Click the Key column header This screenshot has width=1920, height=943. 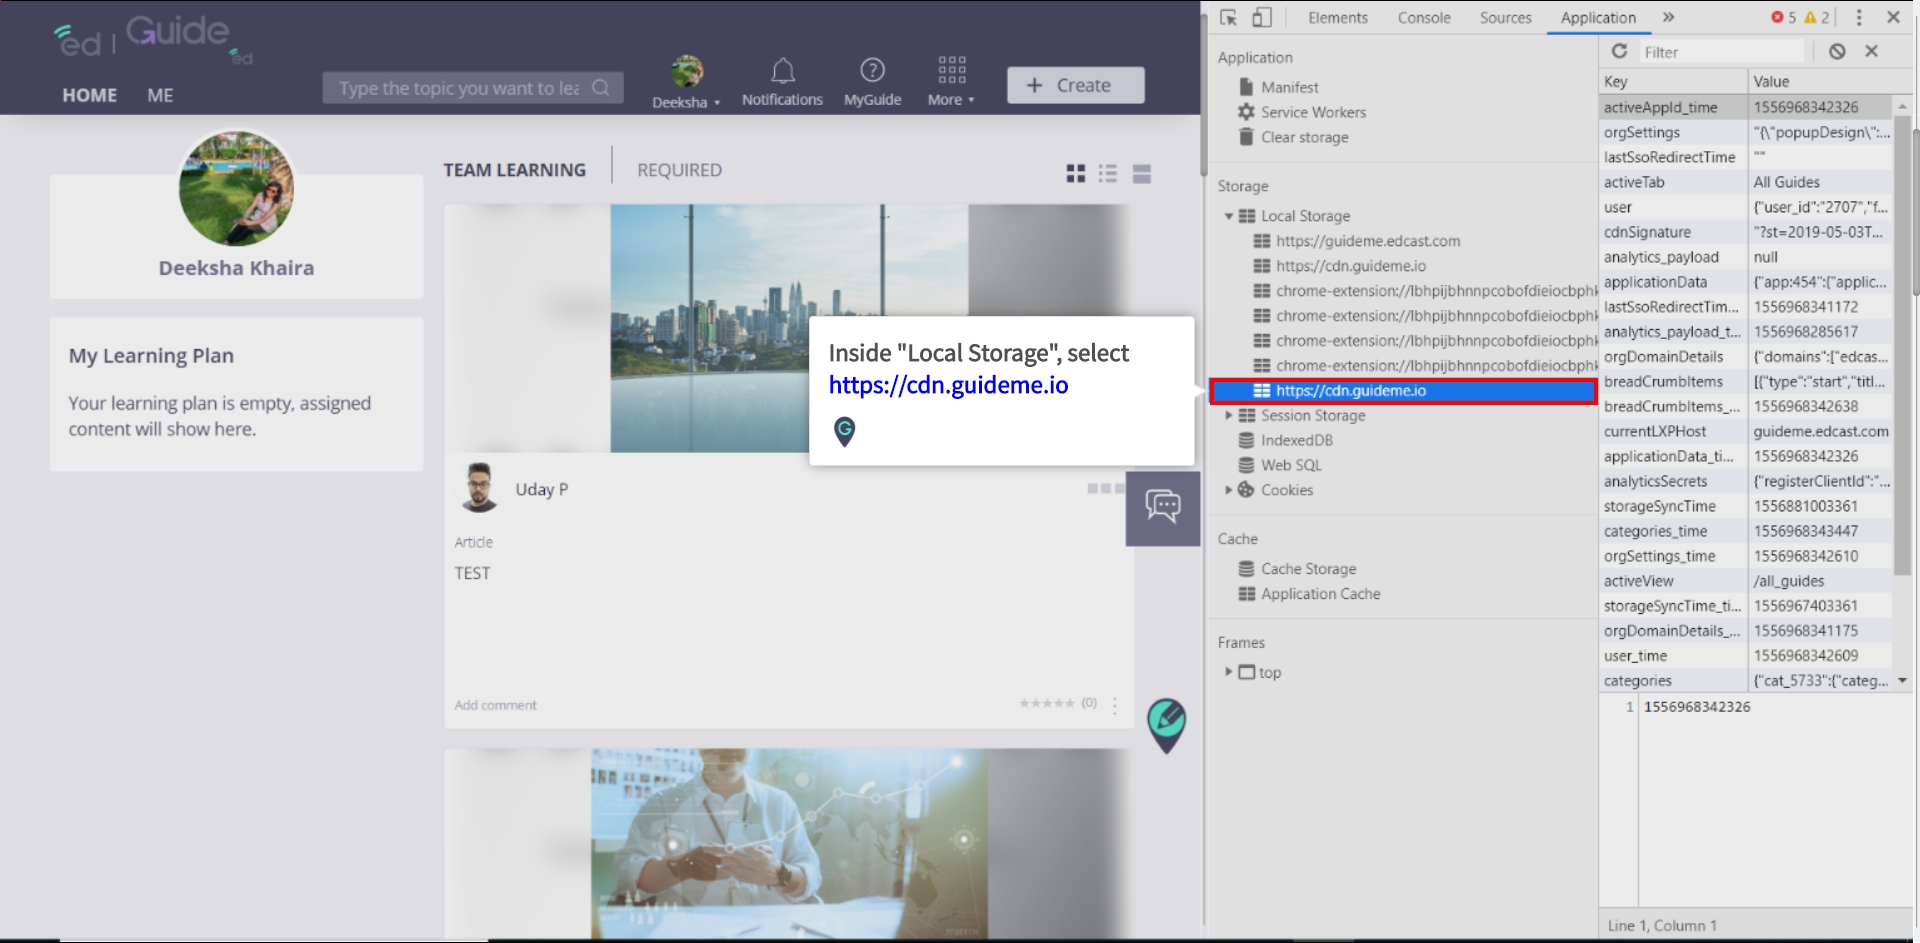pyautogui.click(x=1673, y=81)
